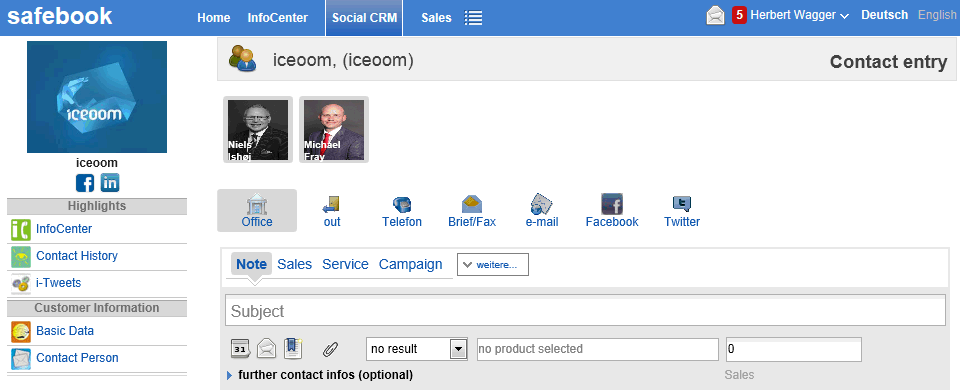Open the Herbert Wagger user menu
Screen dimensions: 960x390
coord(800,16)
